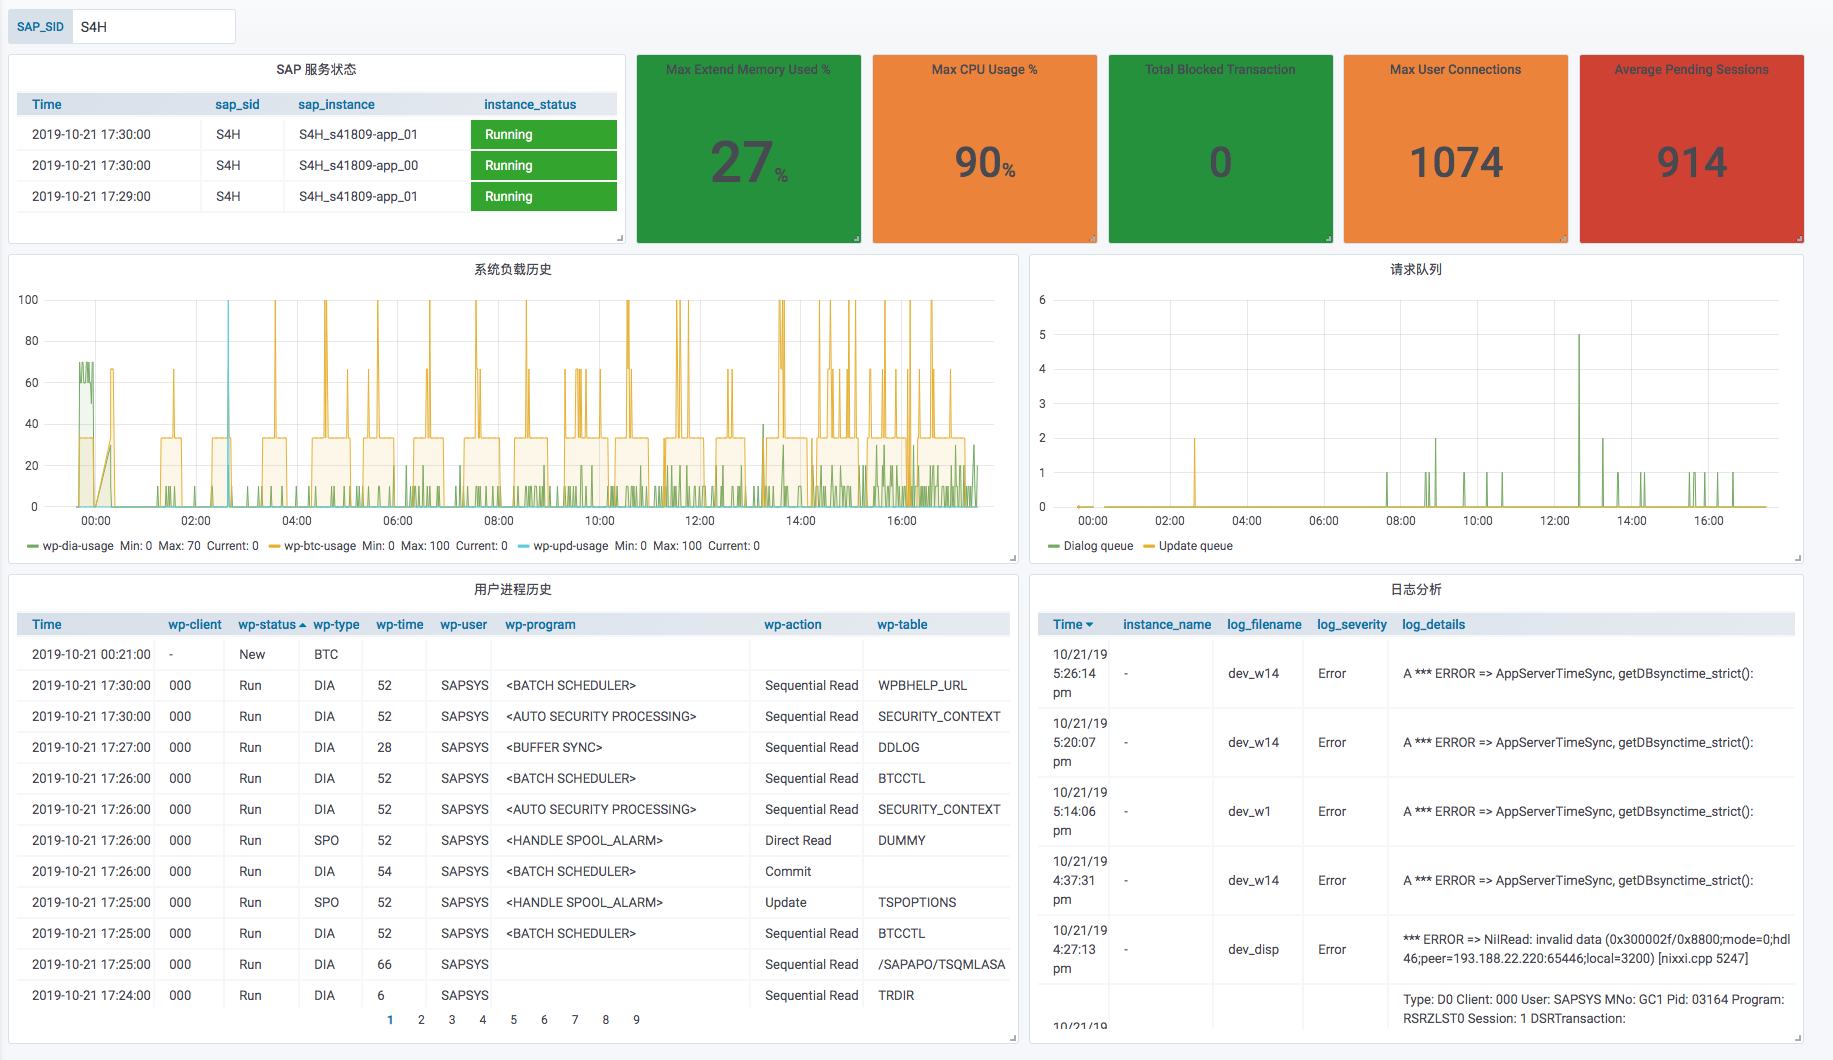
Task: Open the 请求队列 panel title menu
Action: tap(1416, 269)
